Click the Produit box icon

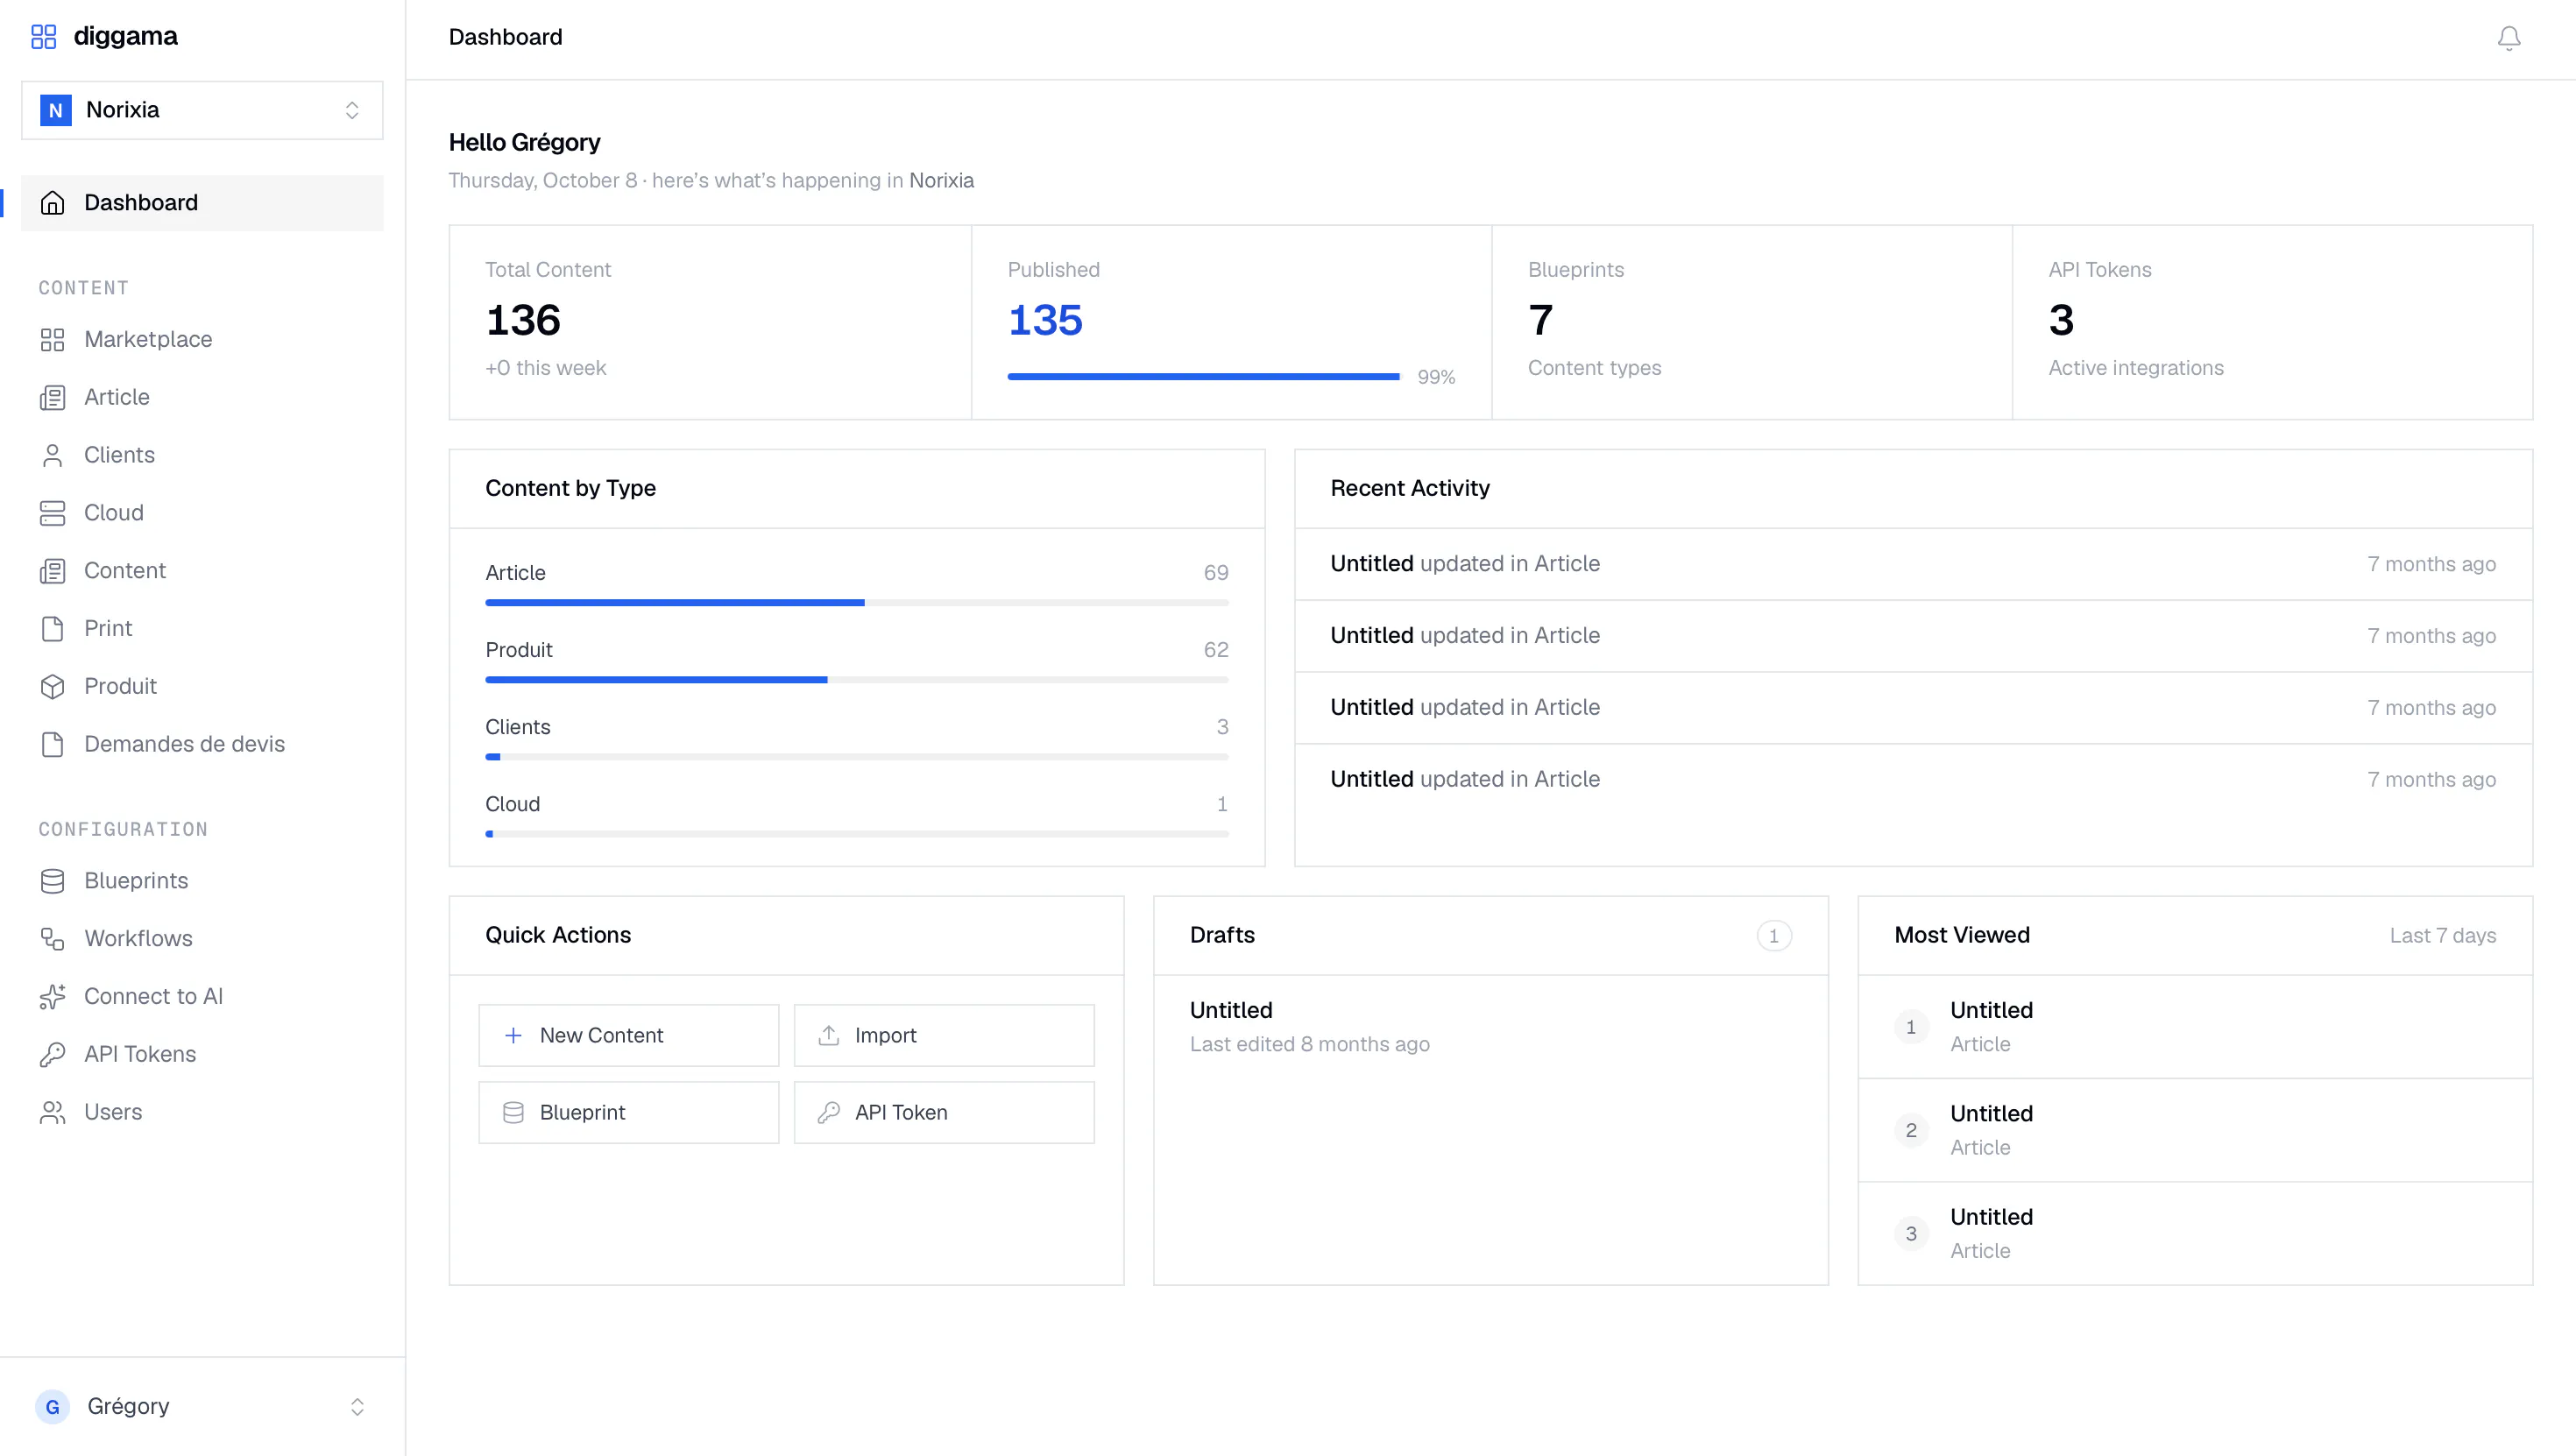coord(52,687)
